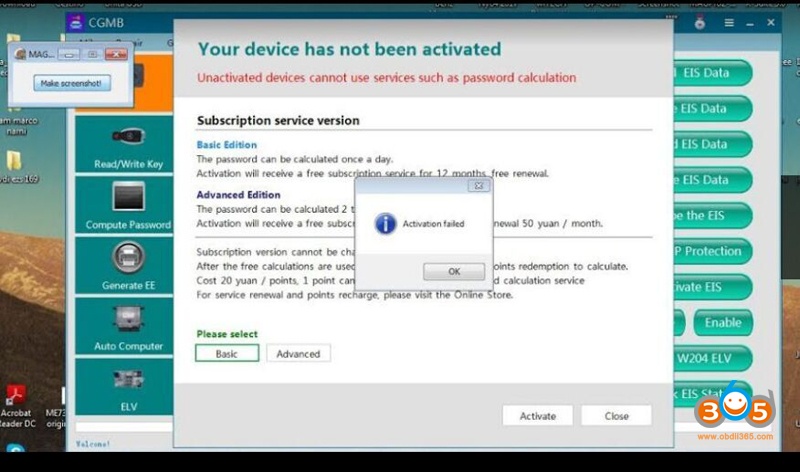Click the Enable button in CGMB window
The width and height of the screenshot is (800, 472).
point(722,322)
